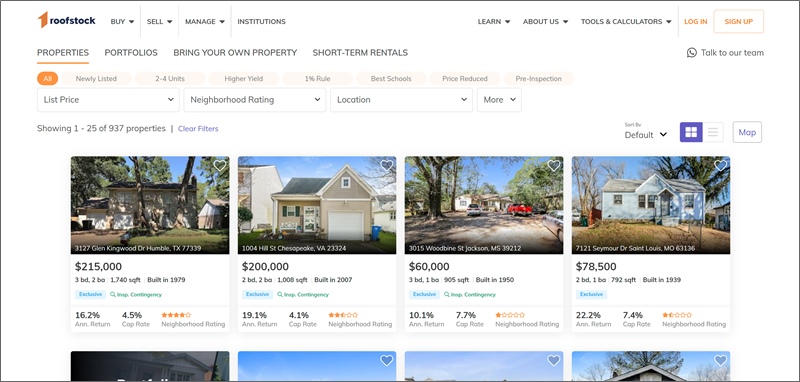Image resolution: width=800 pixels, height=382 pixels.
Task: Expand the Sell menu
Action: (160, 21)
